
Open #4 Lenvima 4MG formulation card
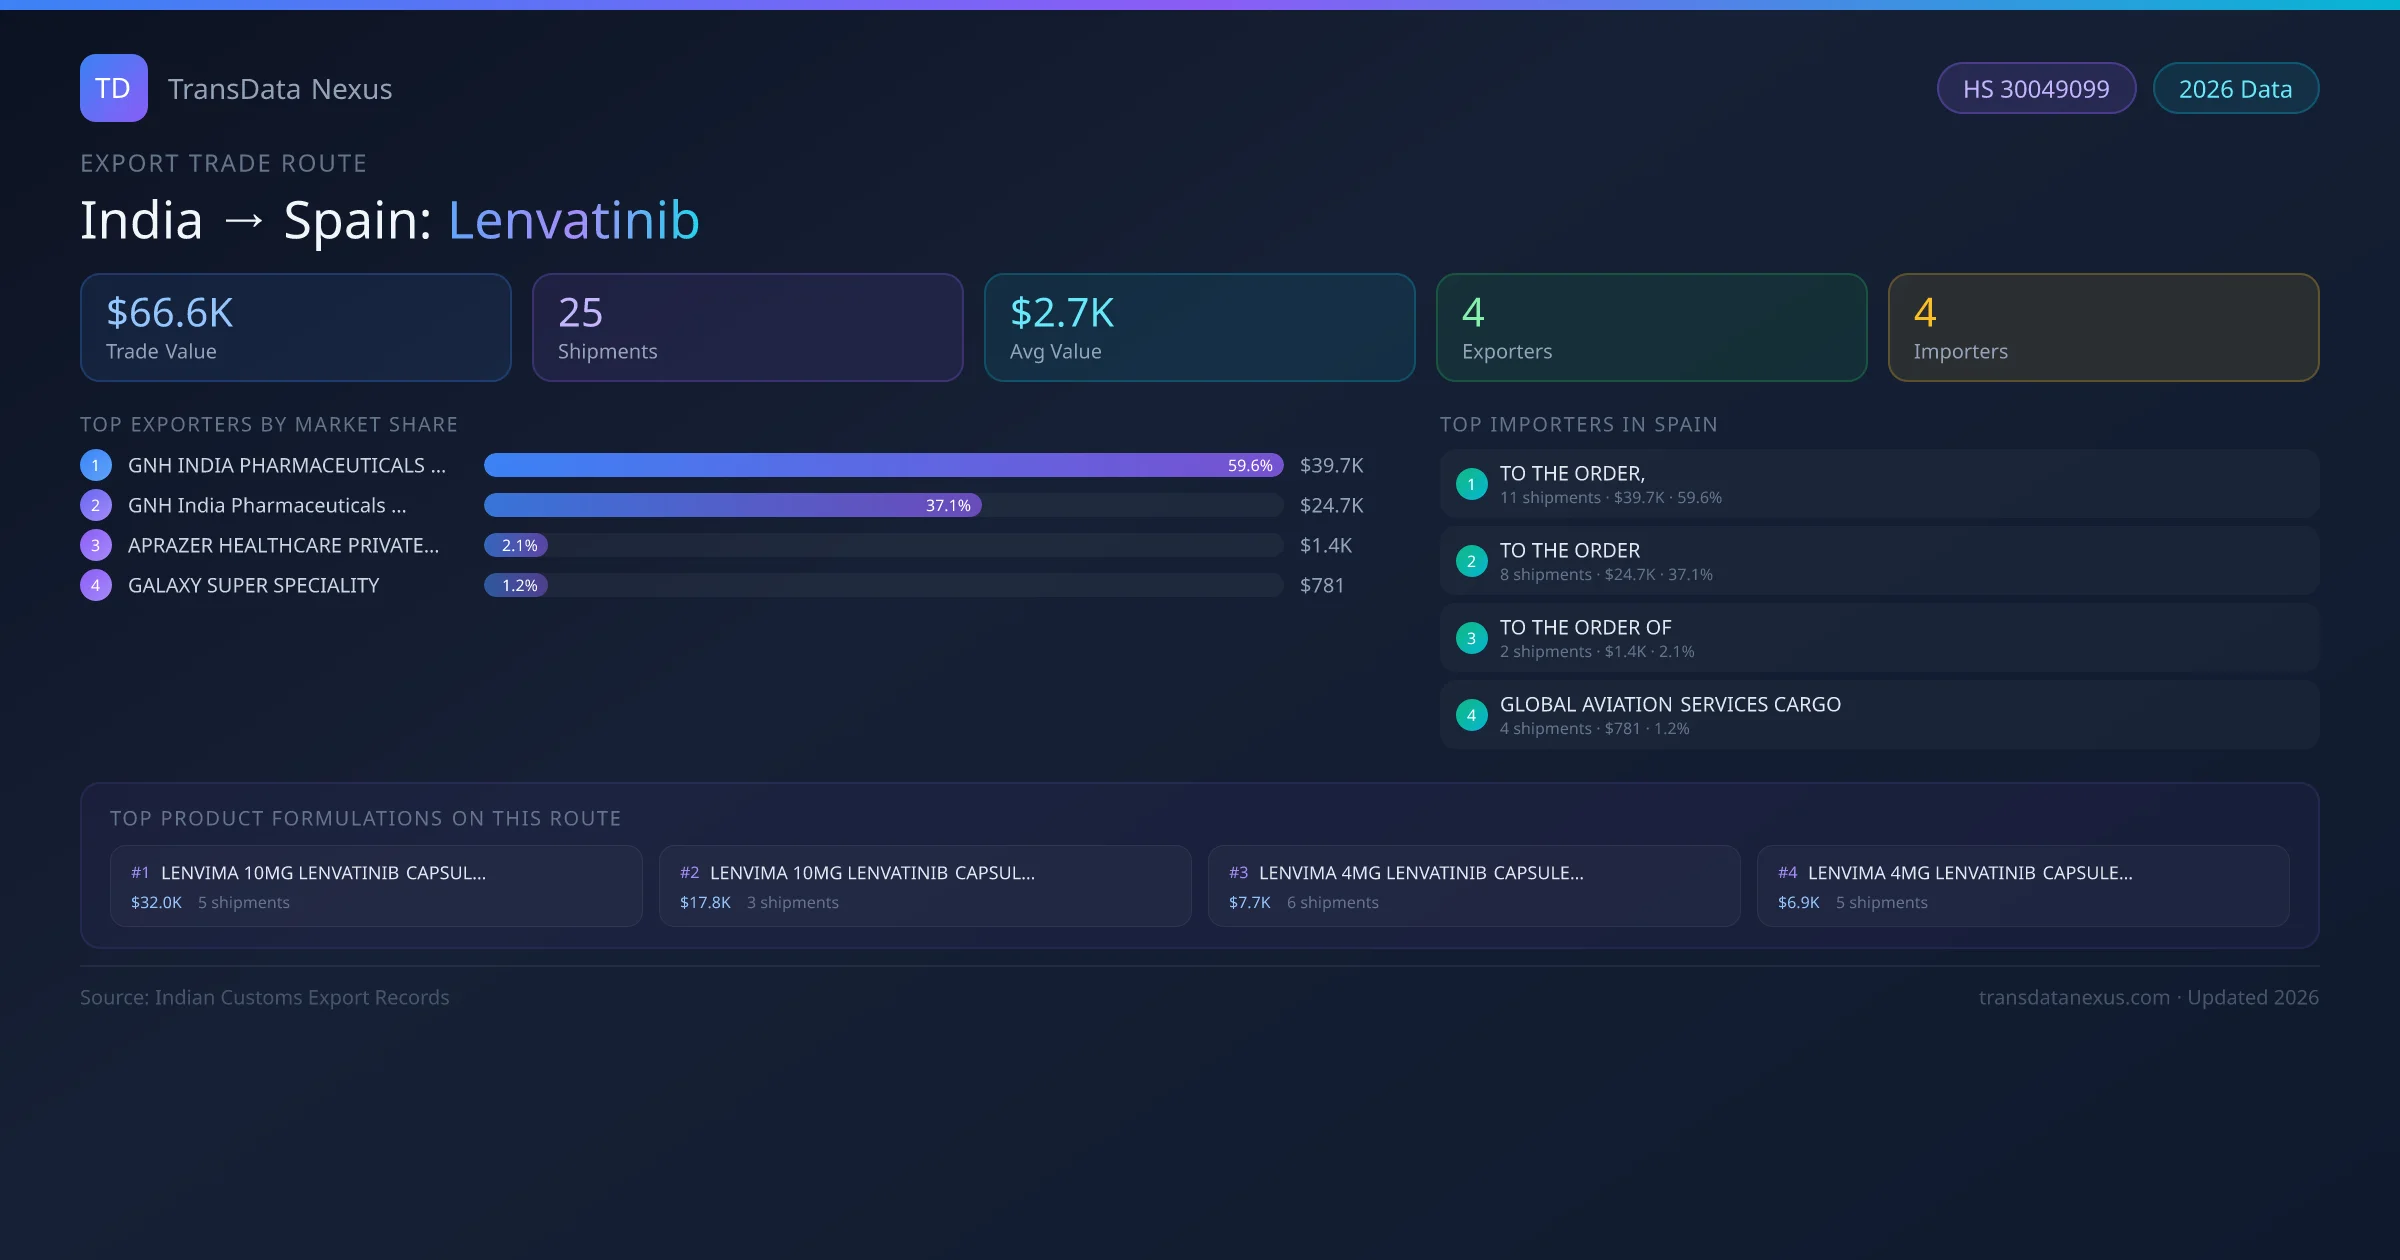[x=2022, y=886]
